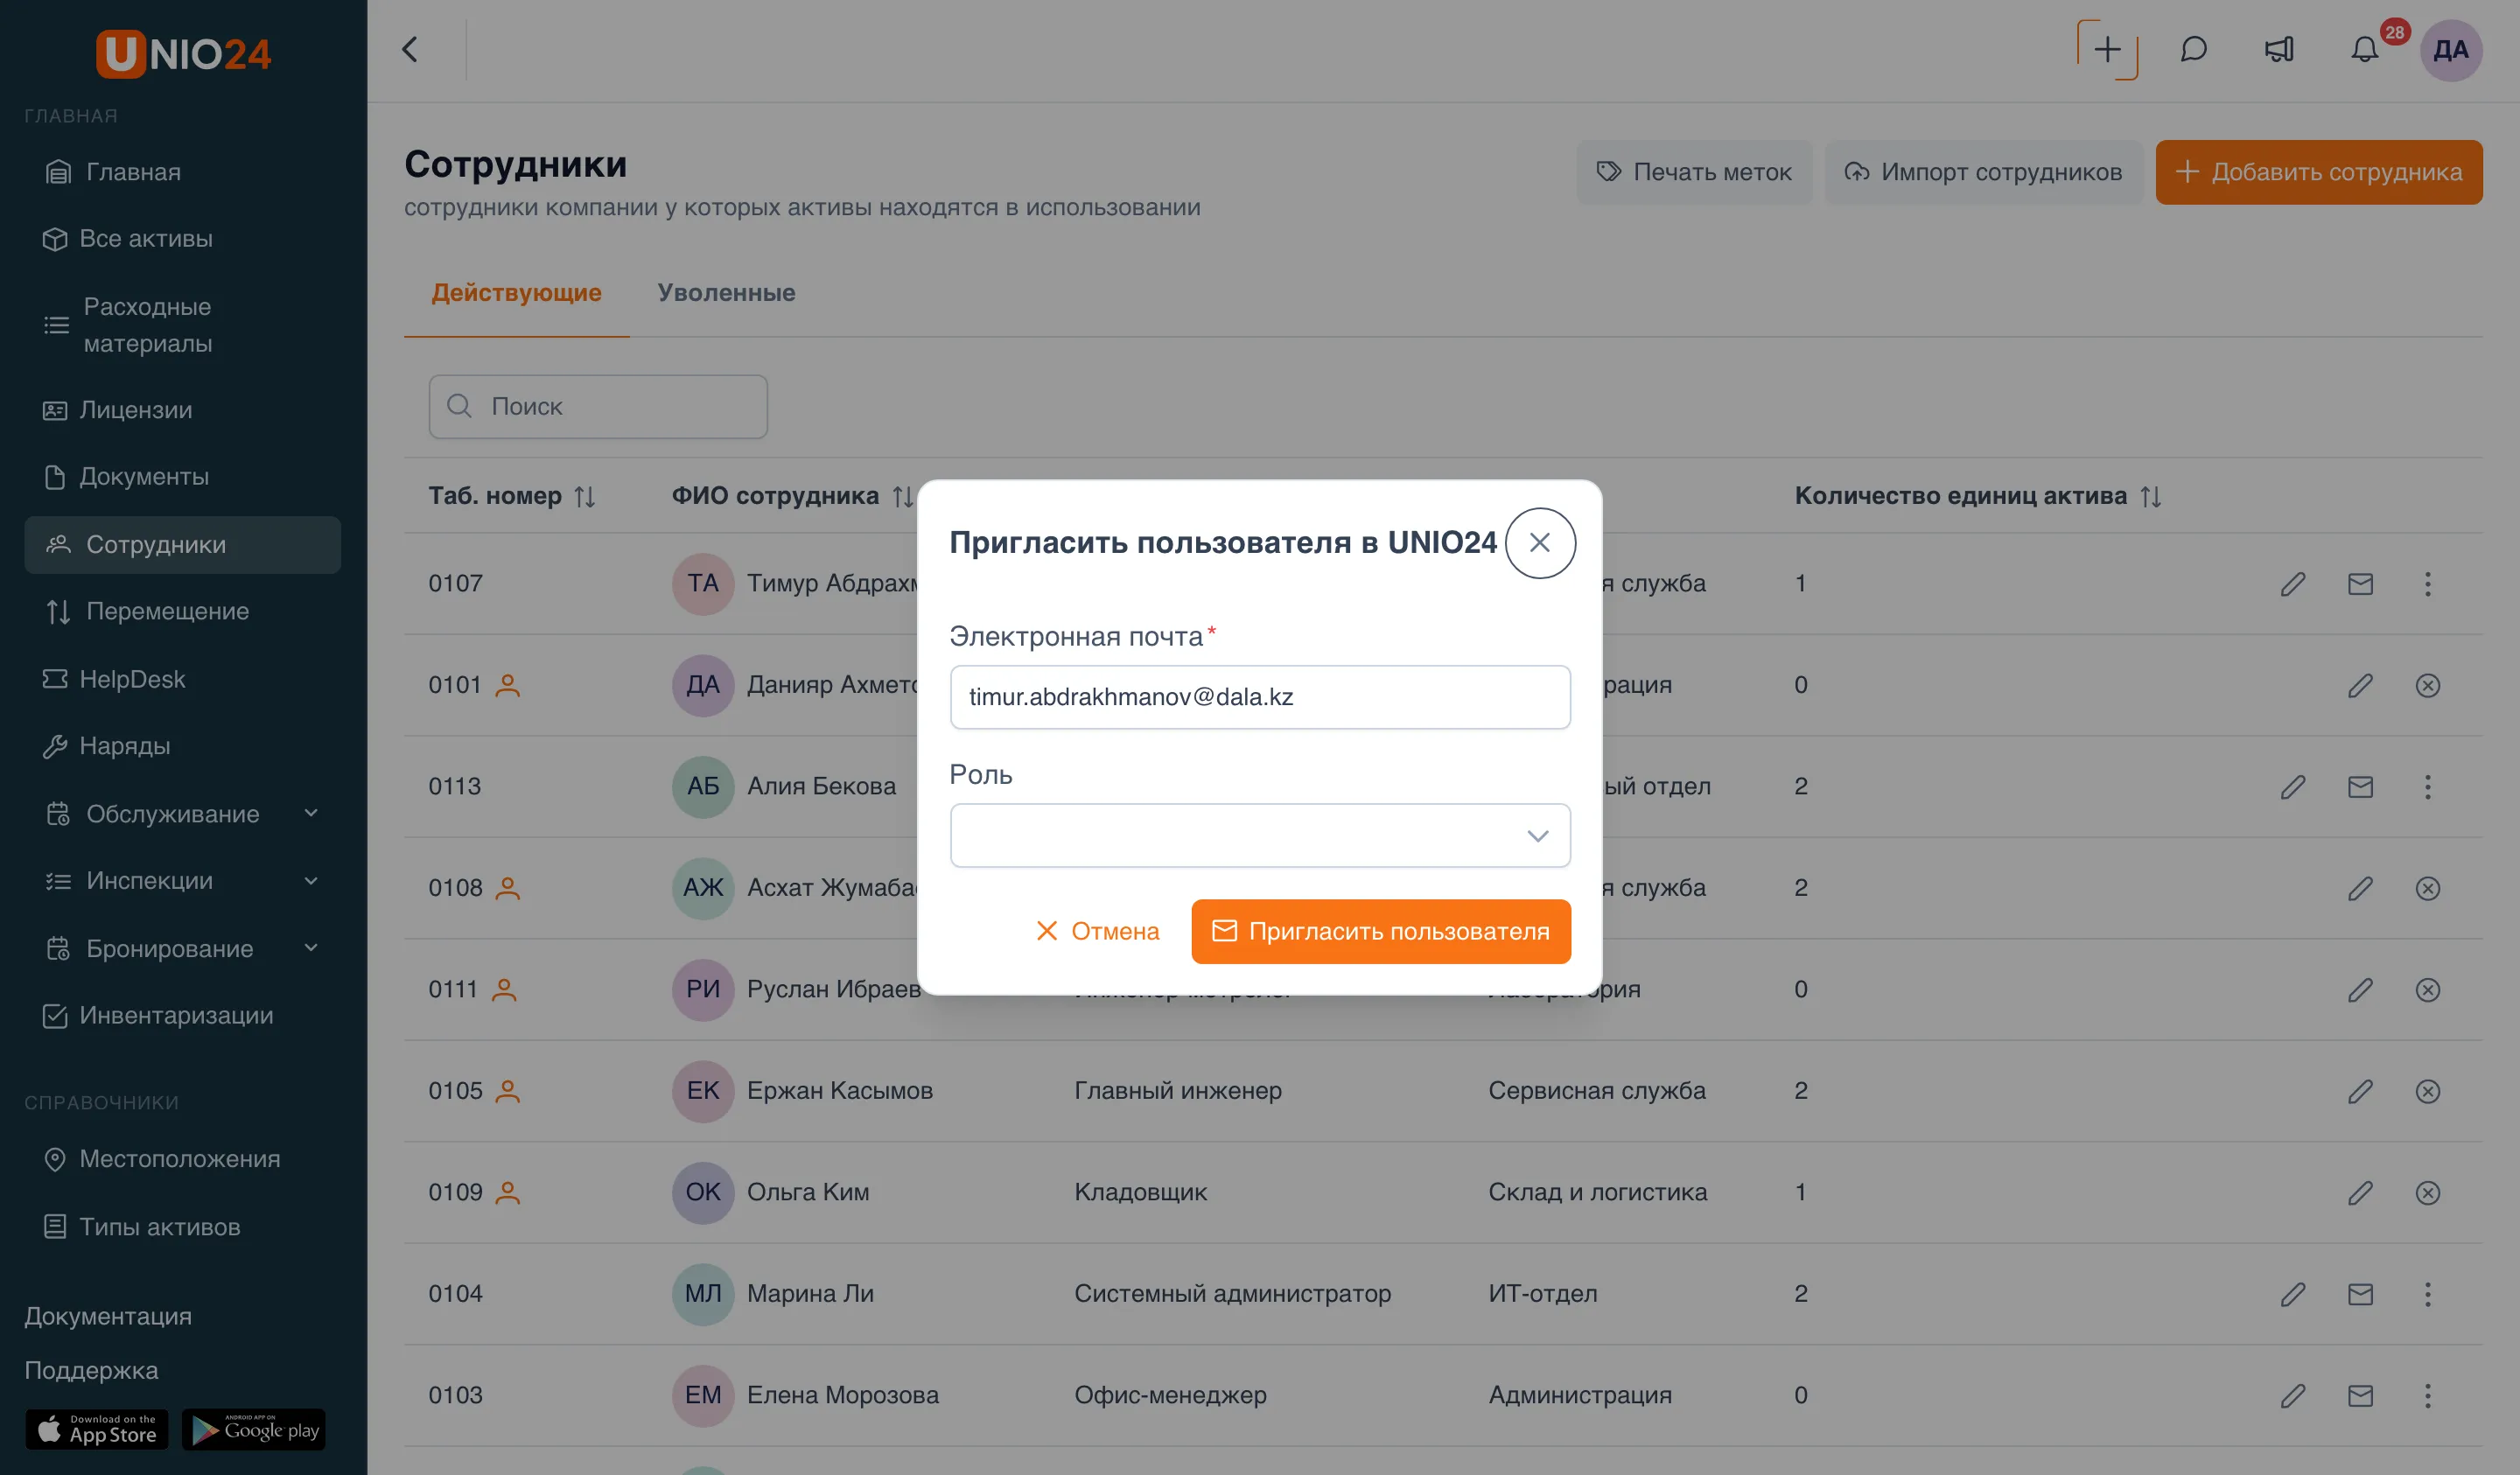Open more options for Елена Морозова
The width and height of the screenshot is (2520, 1475).
click(x=2427, y=1395)
